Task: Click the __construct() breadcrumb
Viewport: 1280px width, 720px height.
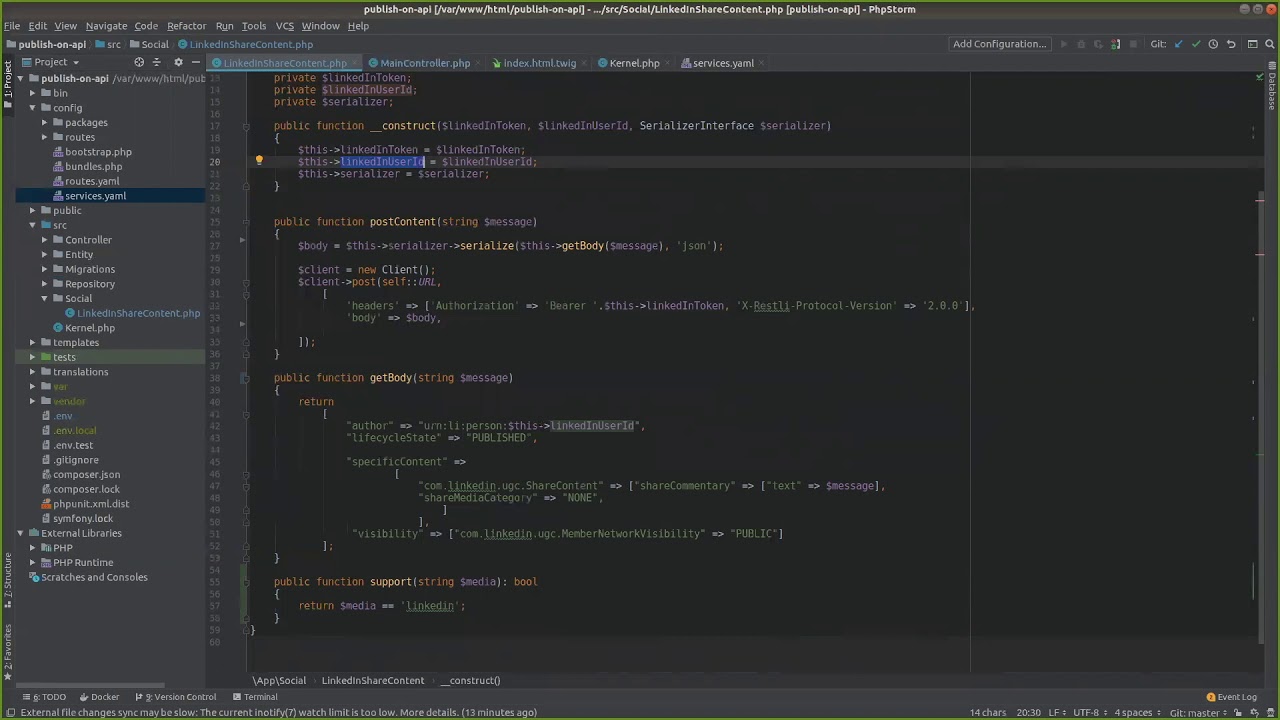Action: pyautogui.click(x=470, y=681)
